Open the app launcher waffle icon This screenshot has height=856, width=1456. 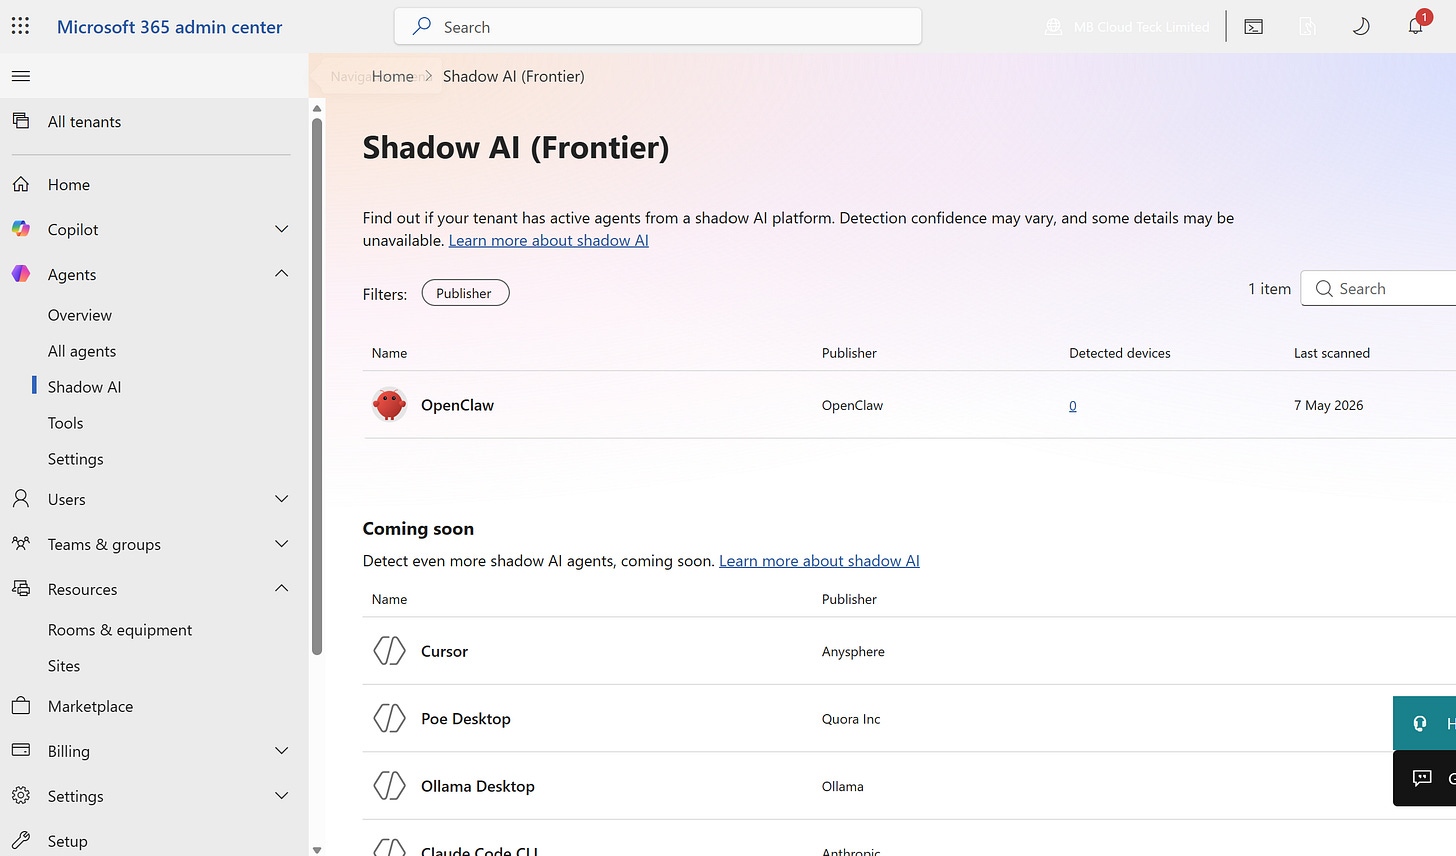(20, 27)
